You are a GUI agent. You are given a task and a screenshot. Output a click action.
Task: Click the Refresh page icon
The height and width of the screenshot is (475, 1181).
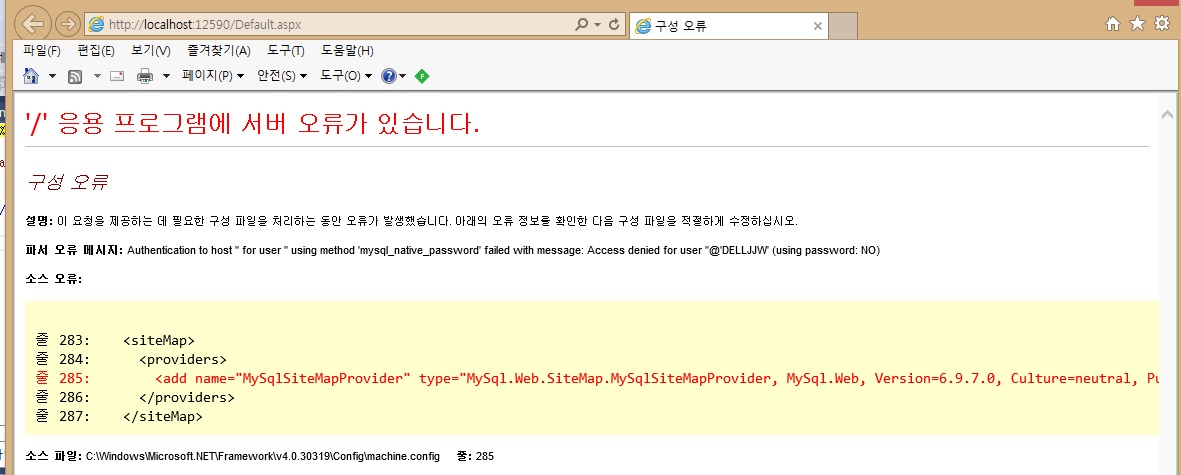pos(615,24)
